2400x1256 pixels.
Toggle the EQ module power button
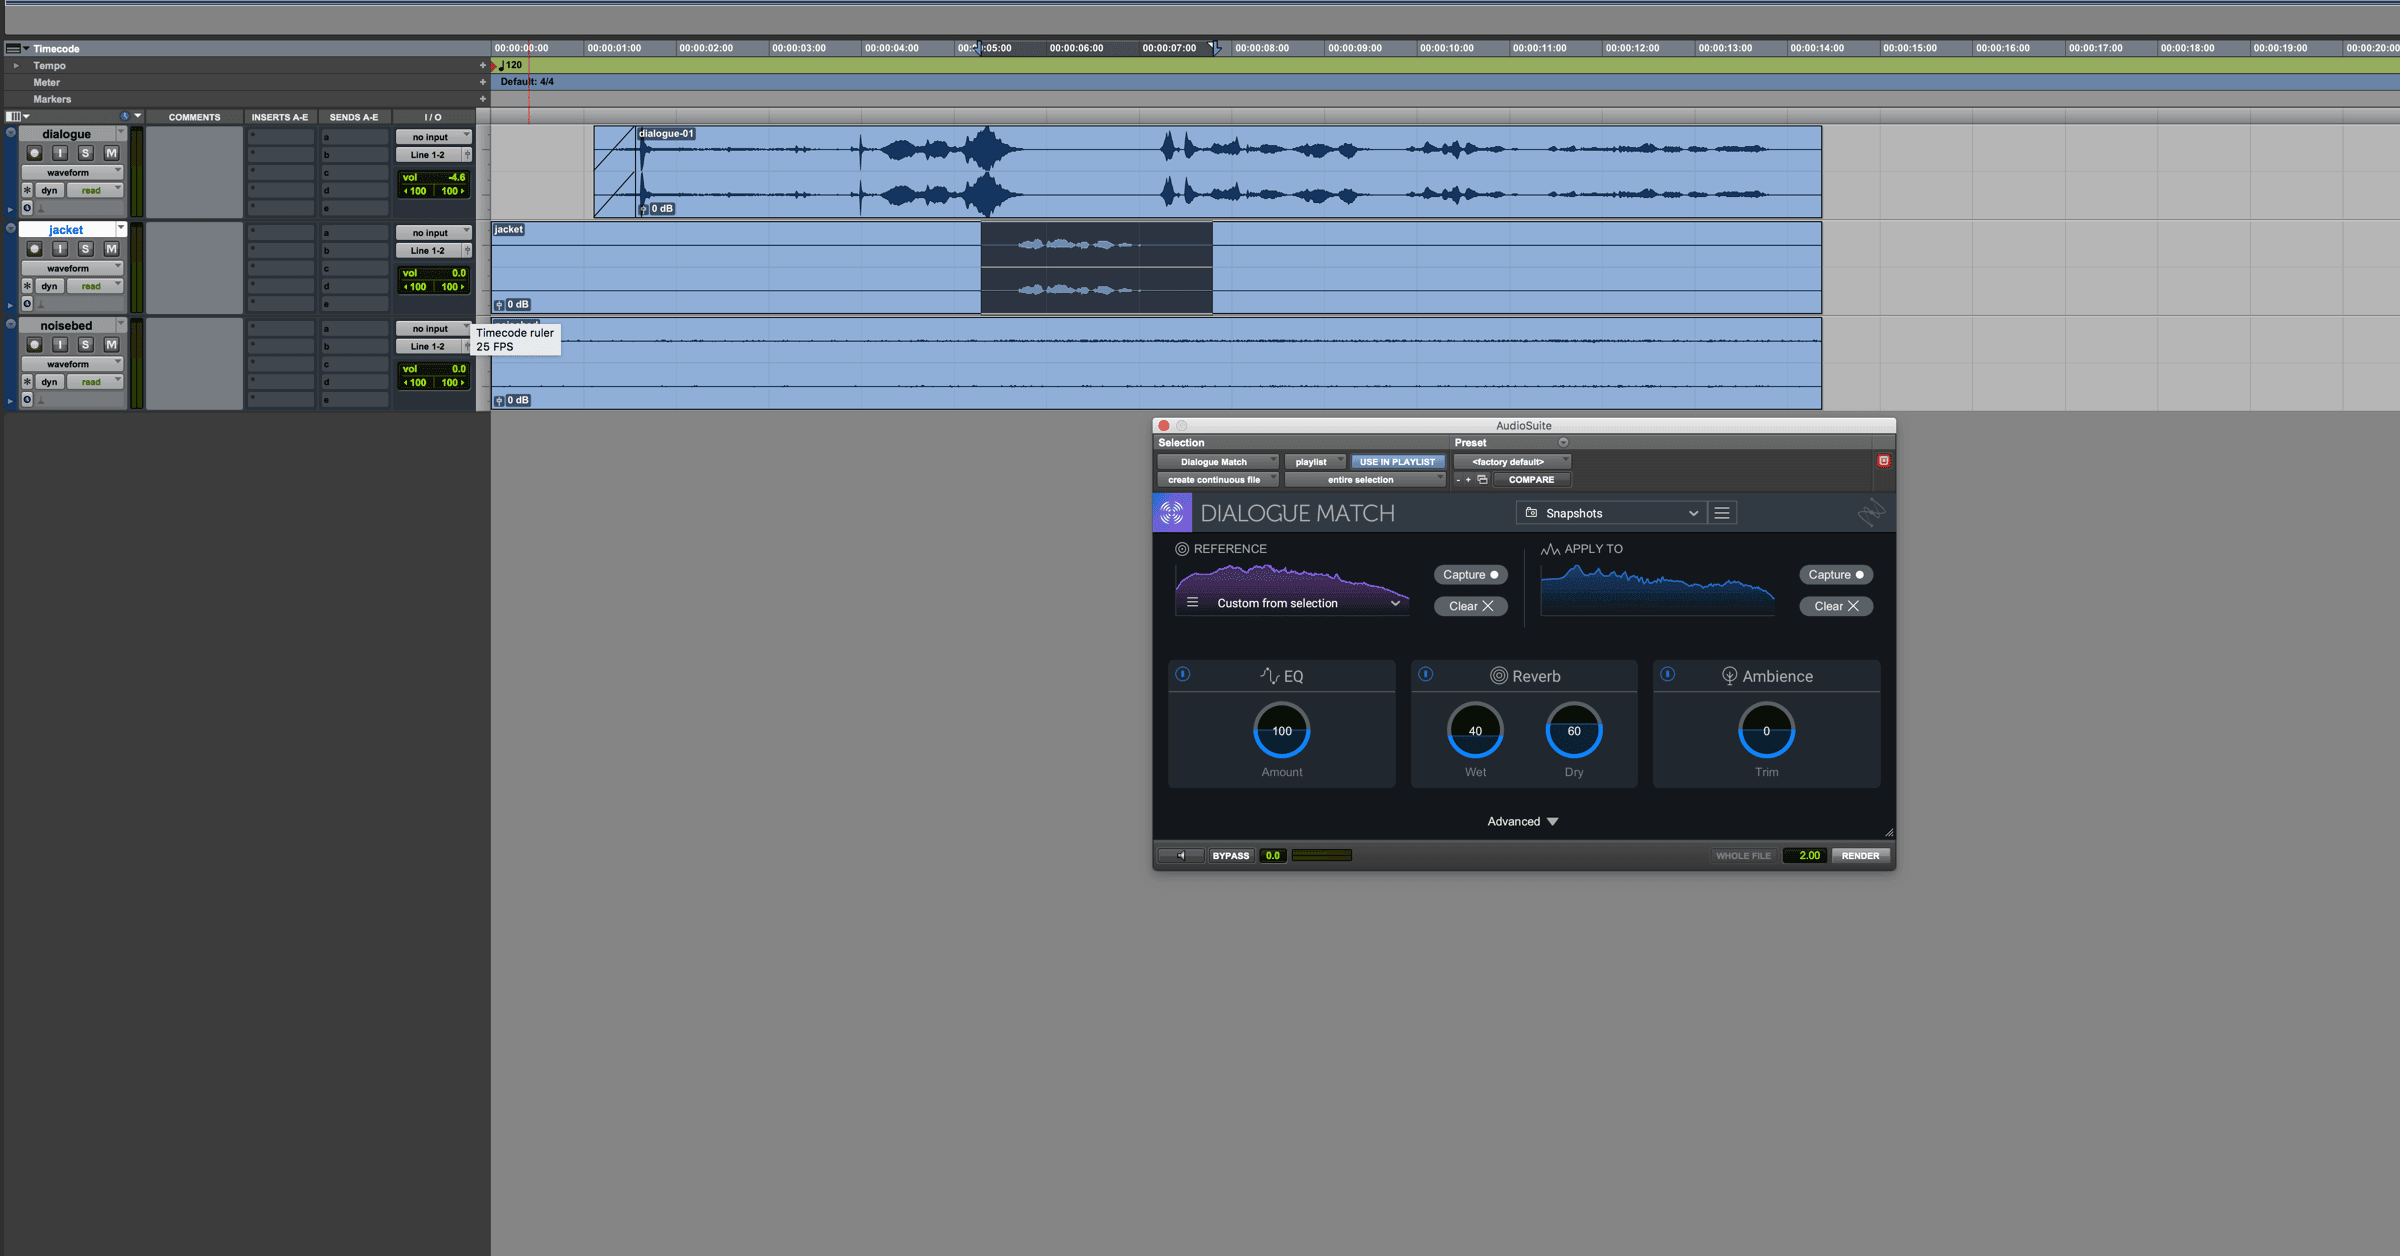point(1183,674)
